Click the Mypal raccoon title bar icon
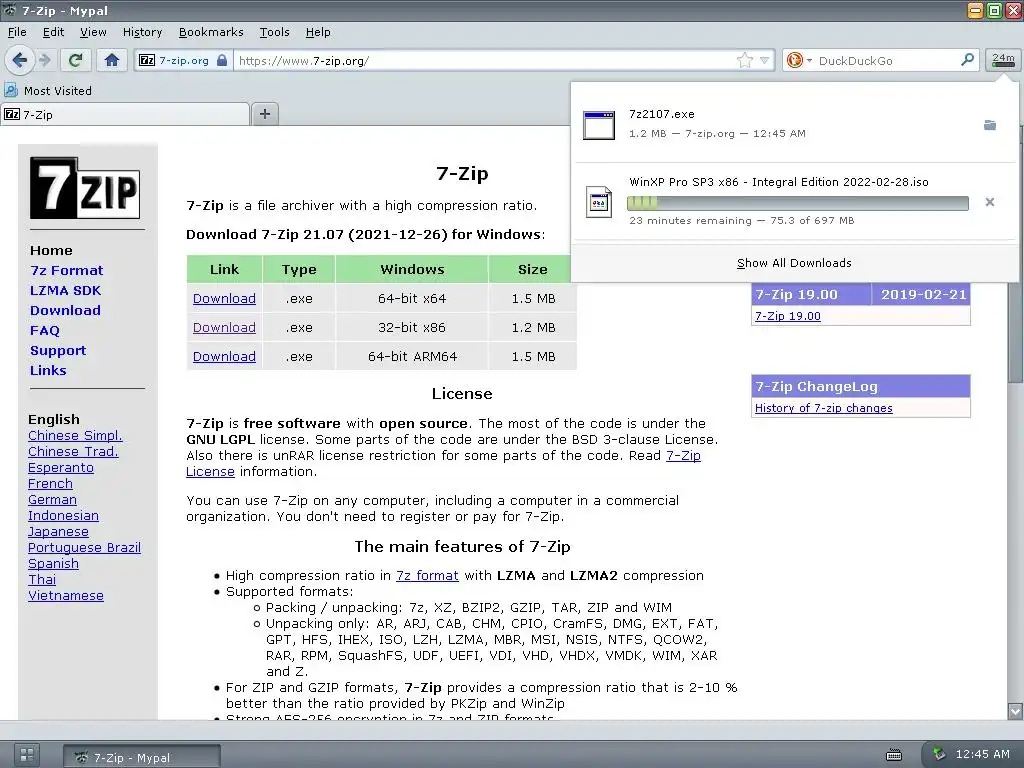This screenshot has height=768, width=1024. point(9,10)
